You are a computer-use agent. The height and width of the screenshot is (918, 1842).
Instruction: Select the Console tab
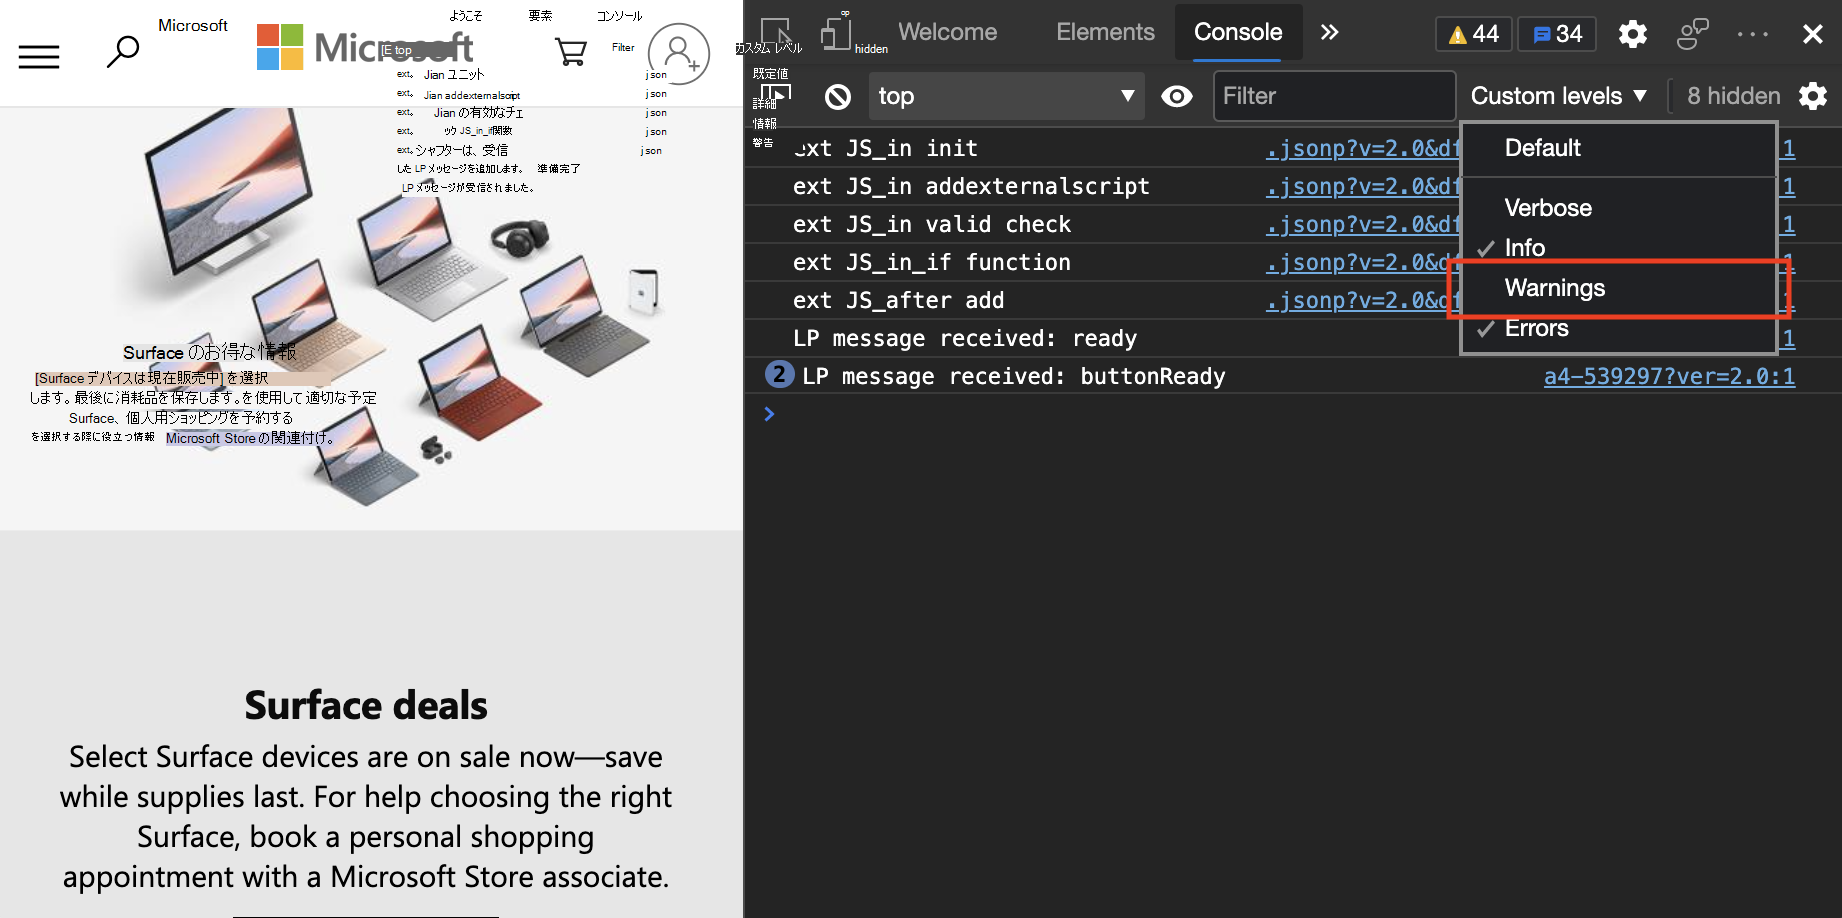[x=1238, y=32]
